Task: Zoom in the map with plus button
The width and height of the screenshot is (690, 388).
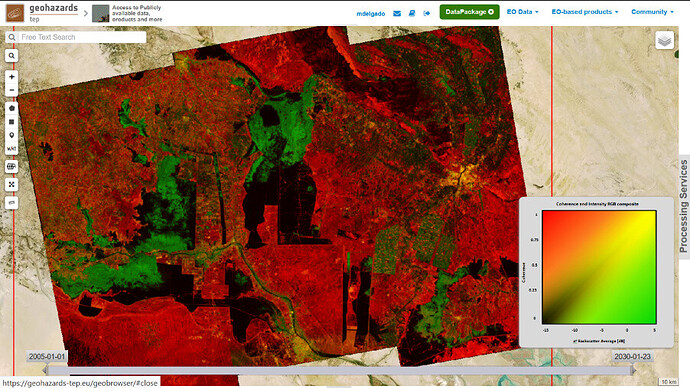Action: (11, 77)
